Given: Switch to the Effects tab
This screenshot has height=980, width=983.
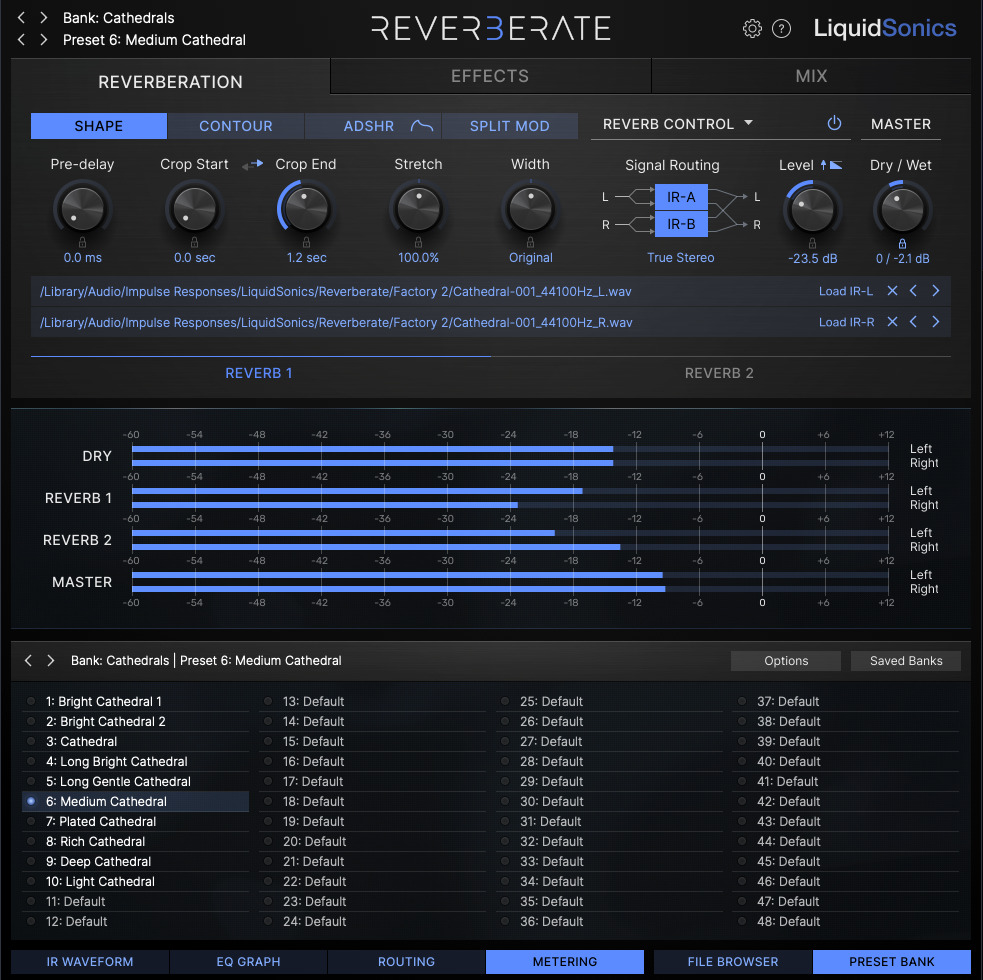Looking at the screenshot, I should tap(490, 76).
